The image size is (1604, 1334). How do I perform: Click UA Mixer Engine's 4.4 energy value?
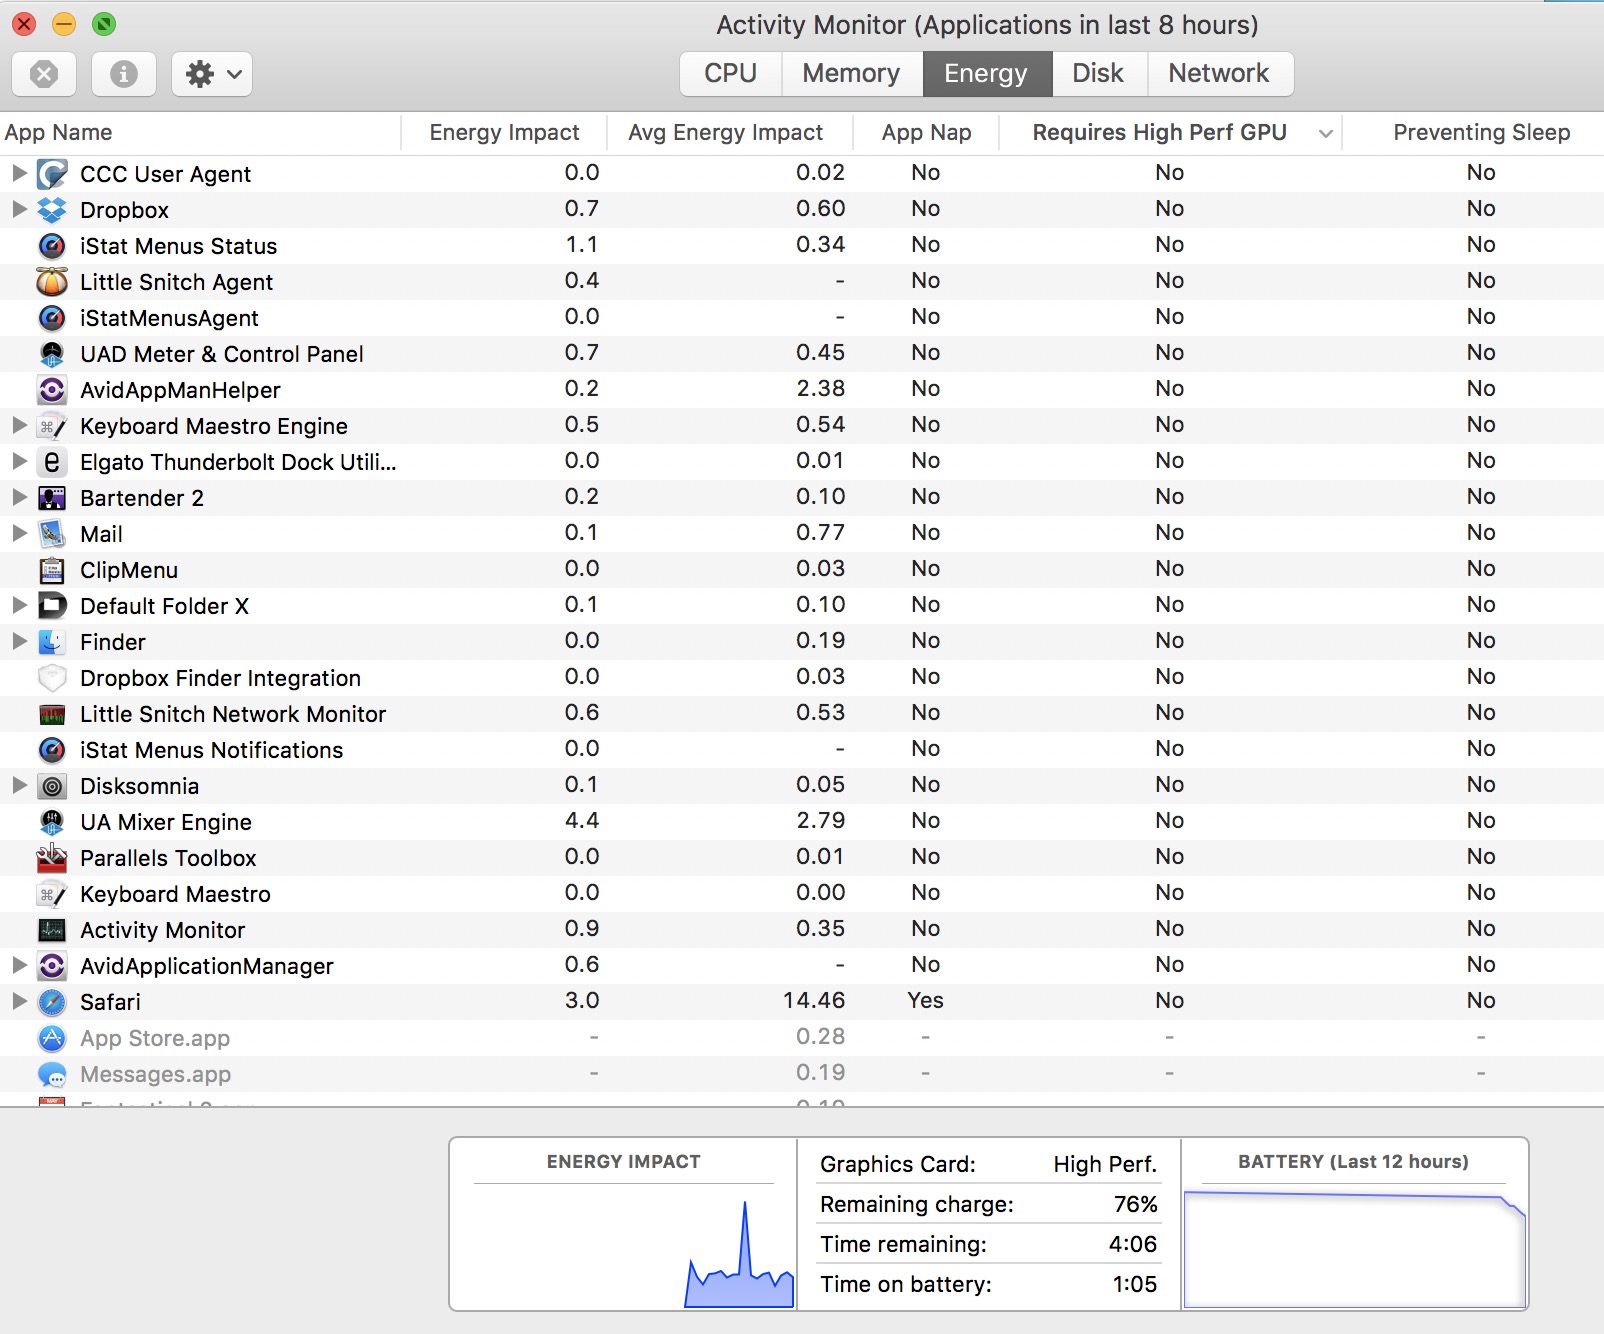click(x=582, y=821)
